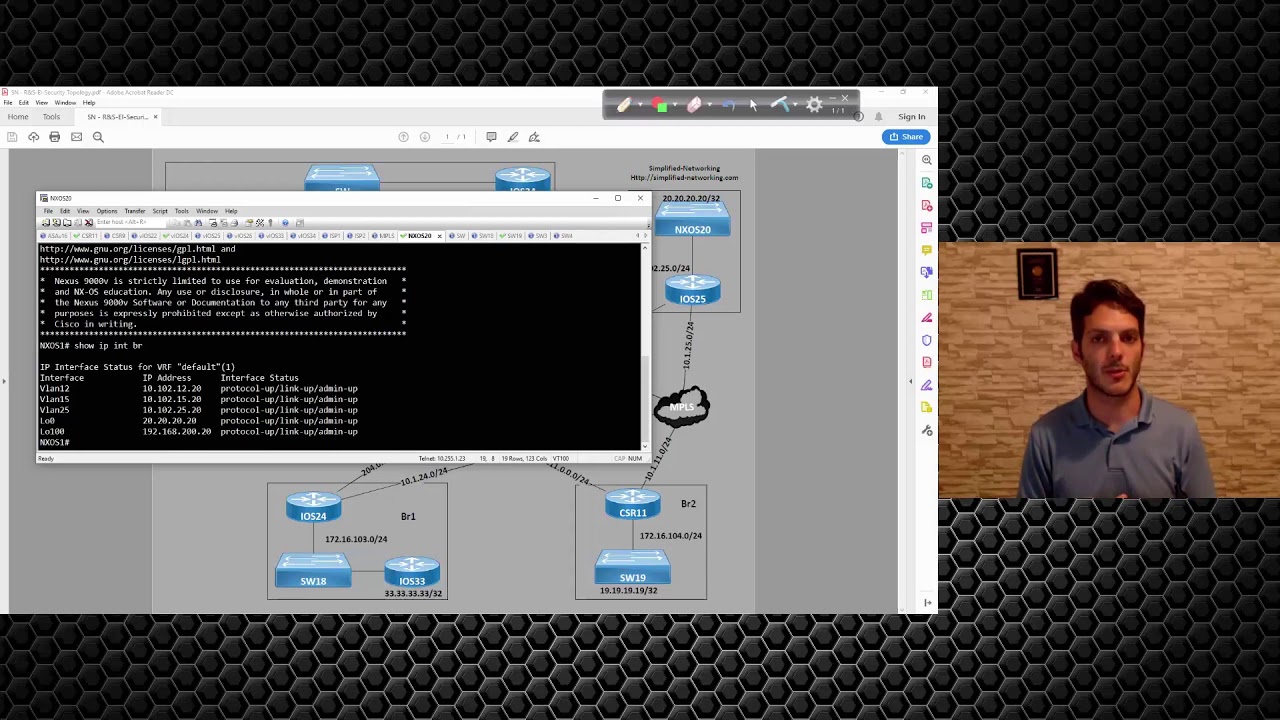Open the Acrobat Home tab
1280x720 pixels.
click(18, 117)
